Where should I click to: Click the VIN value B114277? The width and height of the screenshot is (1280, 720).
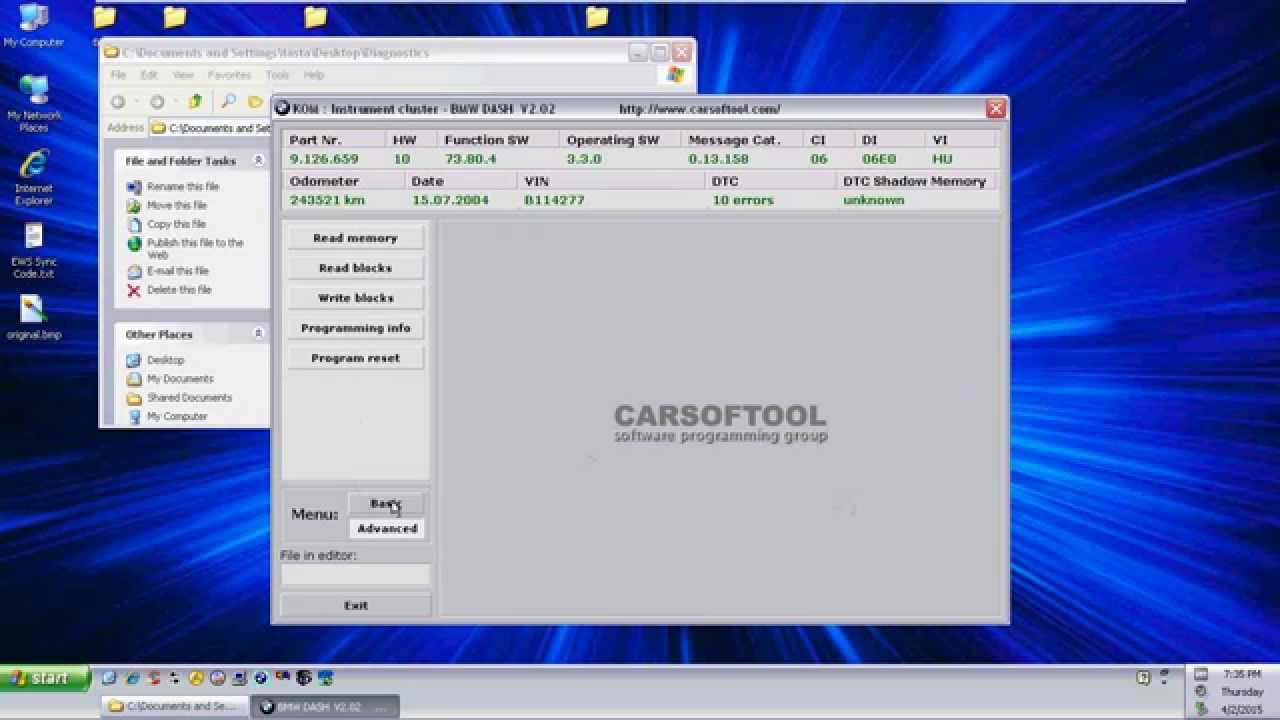554,200
